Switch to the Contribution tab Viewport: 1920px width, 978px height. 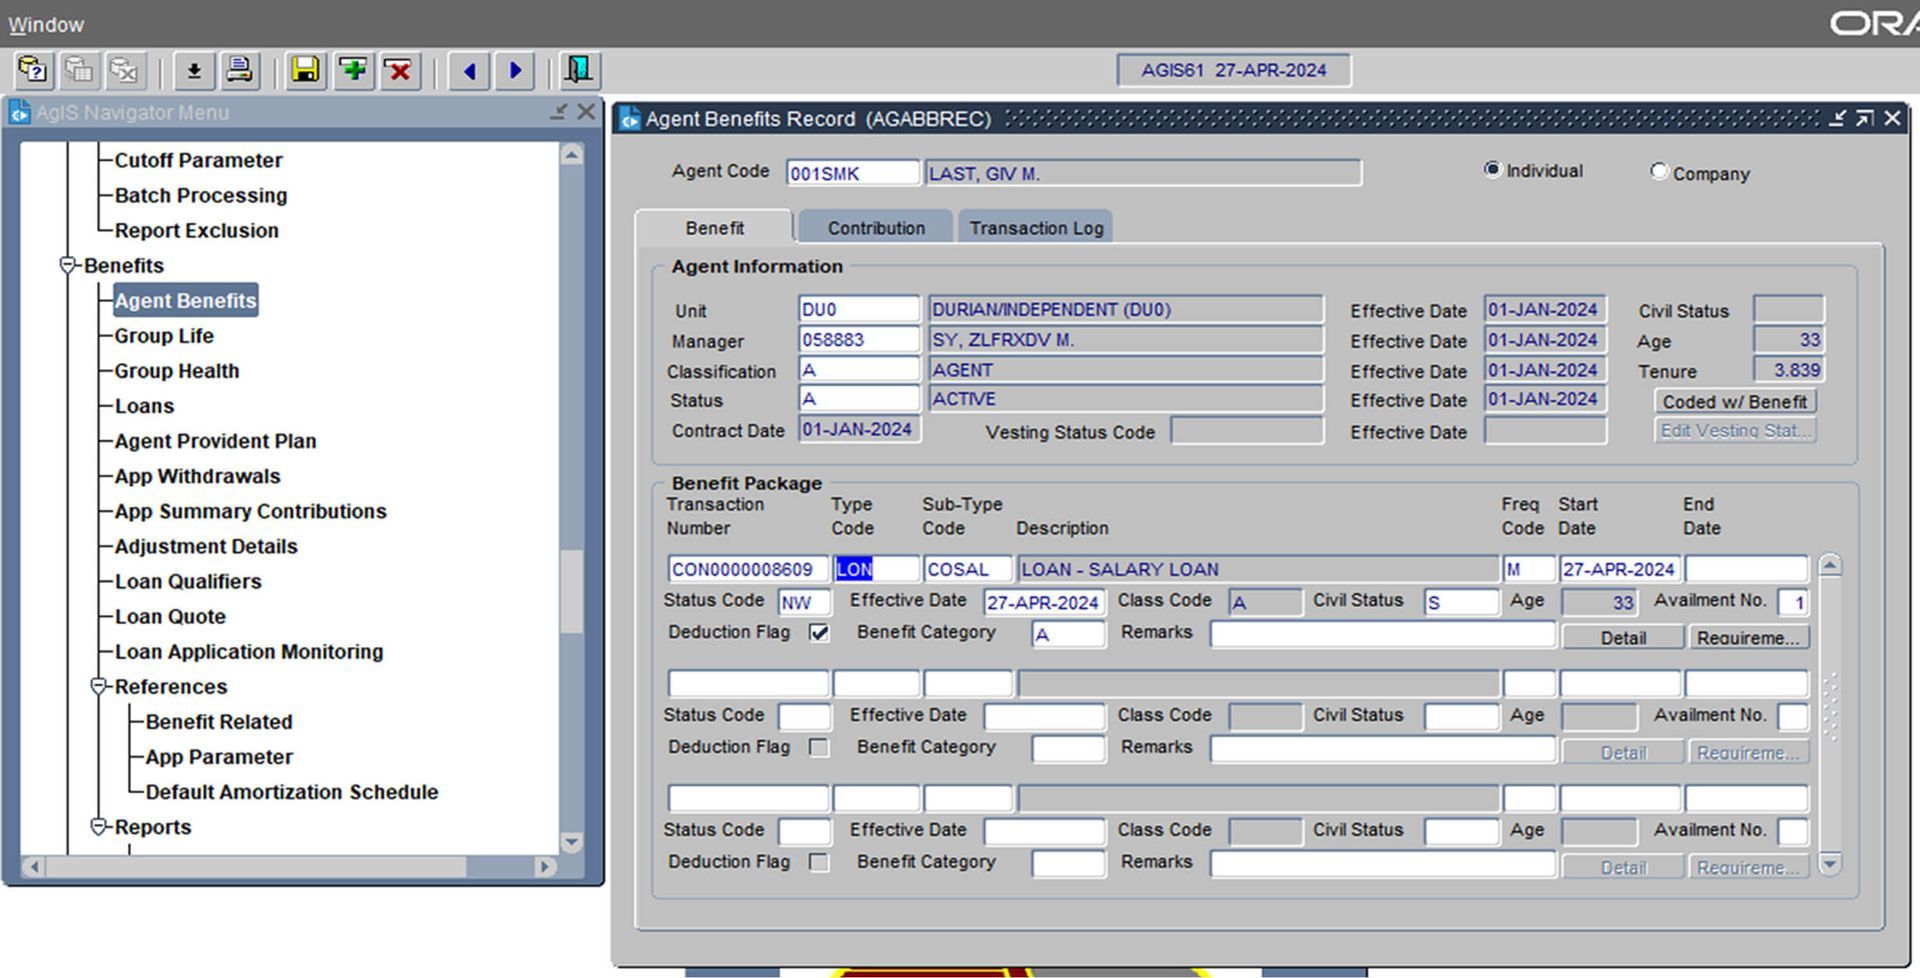(876, 228)
